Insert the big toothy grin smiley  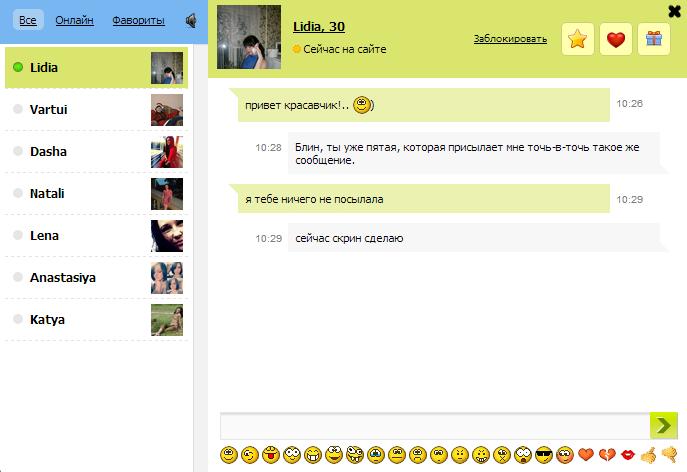click(x=313, y=455)
